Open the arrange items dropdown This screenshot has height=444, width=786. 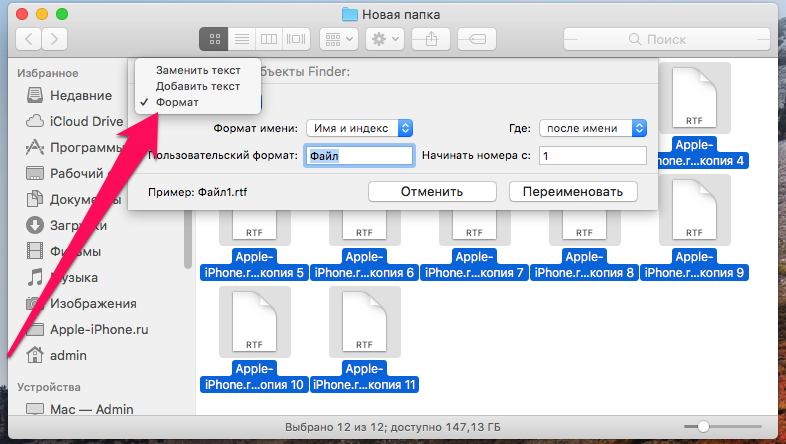(339, 39)
